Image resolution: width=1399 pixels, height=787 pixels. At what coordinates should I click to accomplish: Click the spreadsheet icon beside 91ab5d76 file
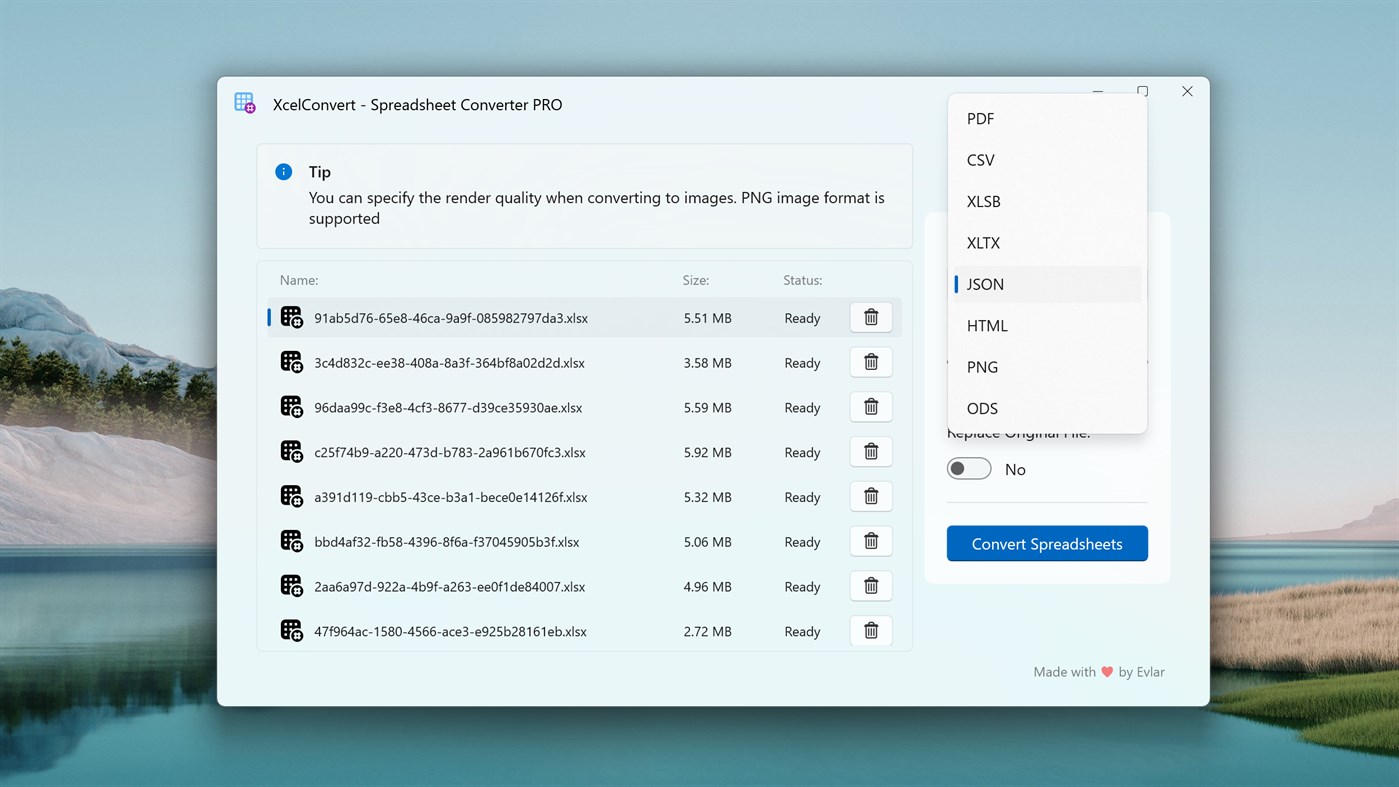(x=291, y=317)
